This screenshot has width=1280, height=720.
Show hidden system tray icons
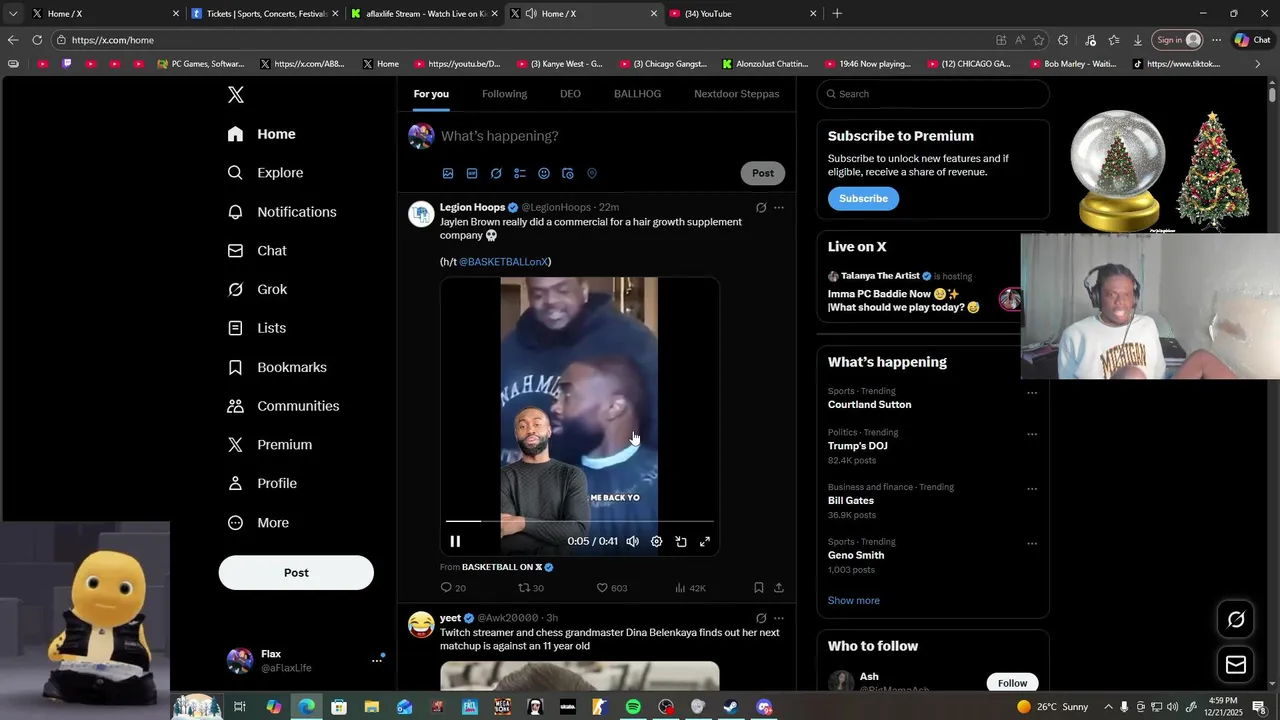coord(1108,707)
